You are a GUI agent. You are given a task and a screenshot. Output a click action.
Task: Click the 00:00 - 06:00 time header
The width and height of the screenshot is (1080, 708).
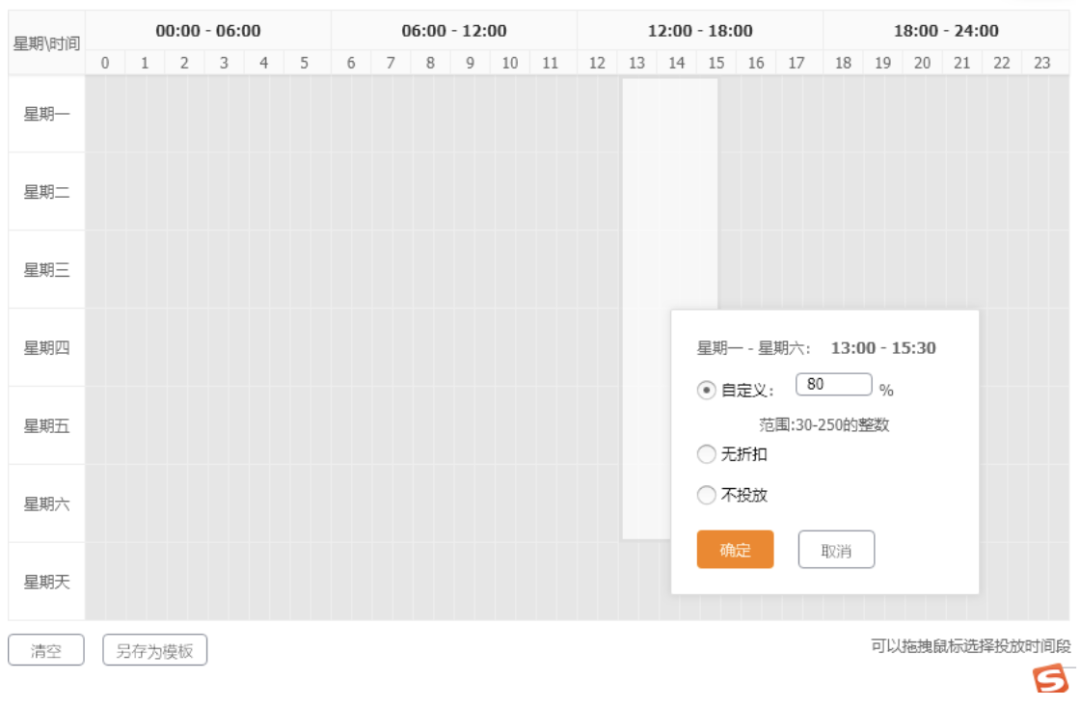coord(207,30)
